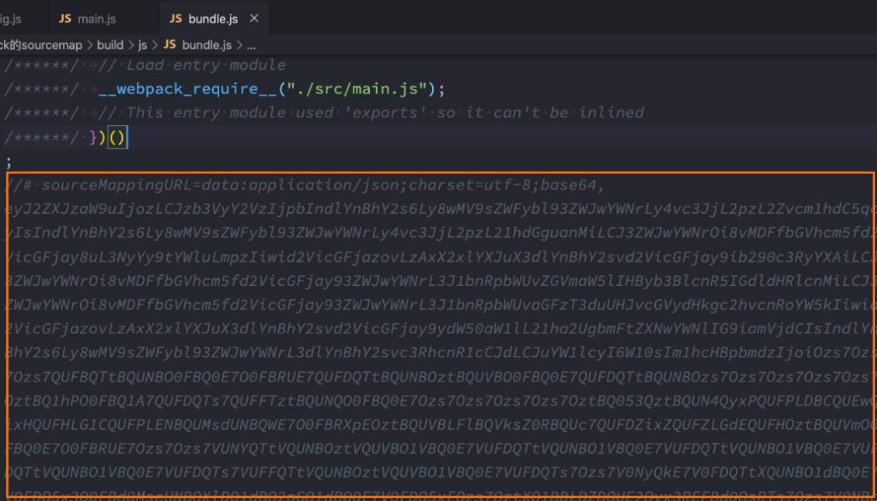
Task: Click the JS file icon on bundle.js tab
Action: [176, 19]
